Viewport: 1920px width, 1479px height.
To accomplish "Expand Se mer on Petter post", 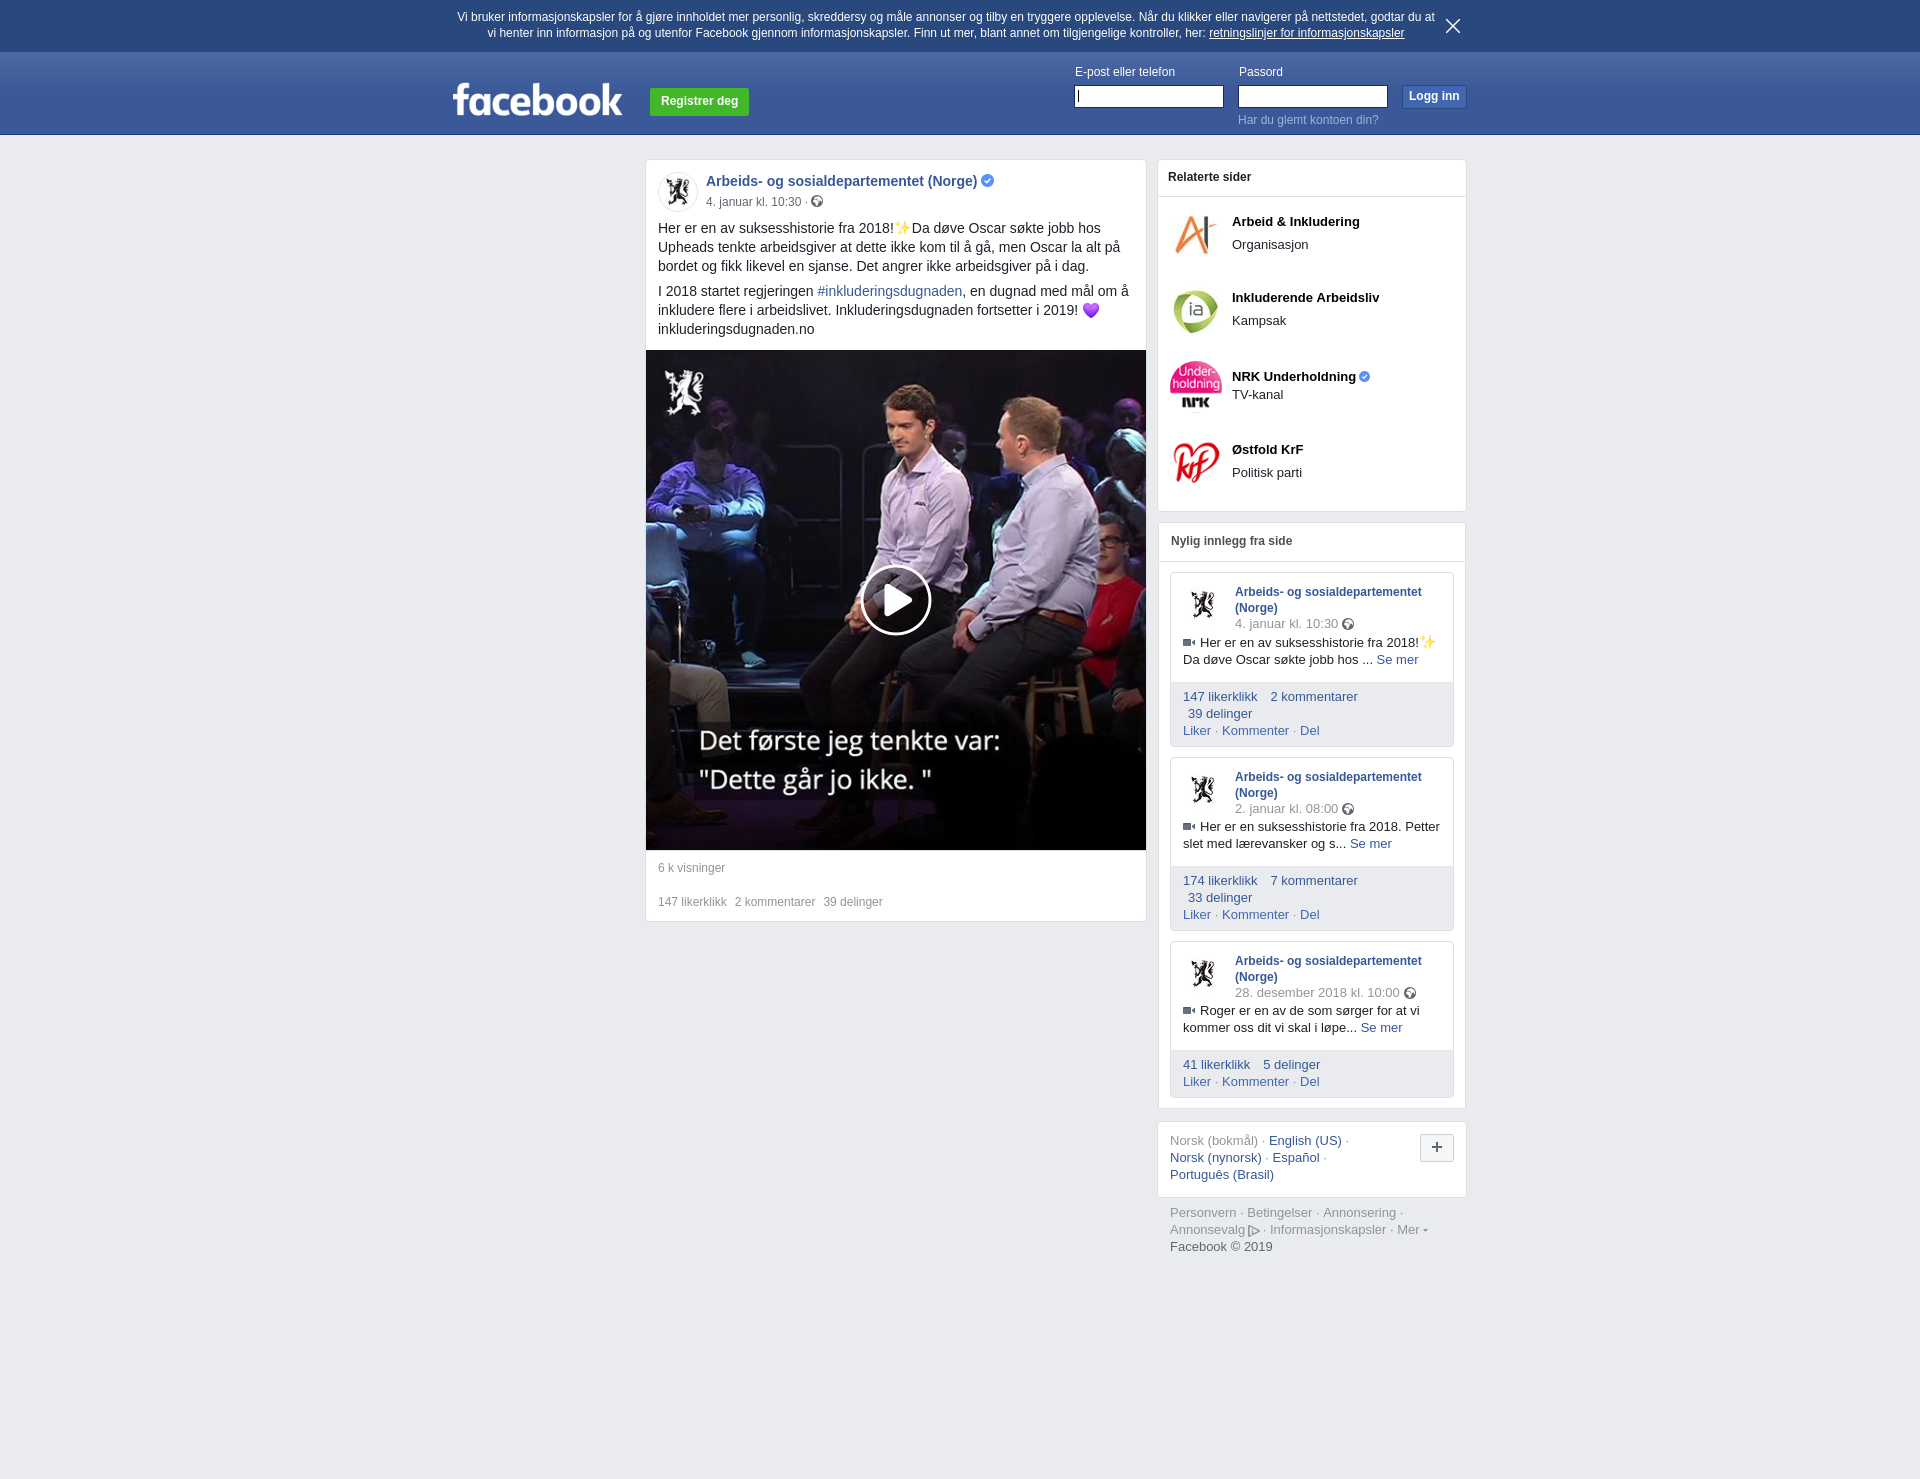I will [x=1370, y=844].
